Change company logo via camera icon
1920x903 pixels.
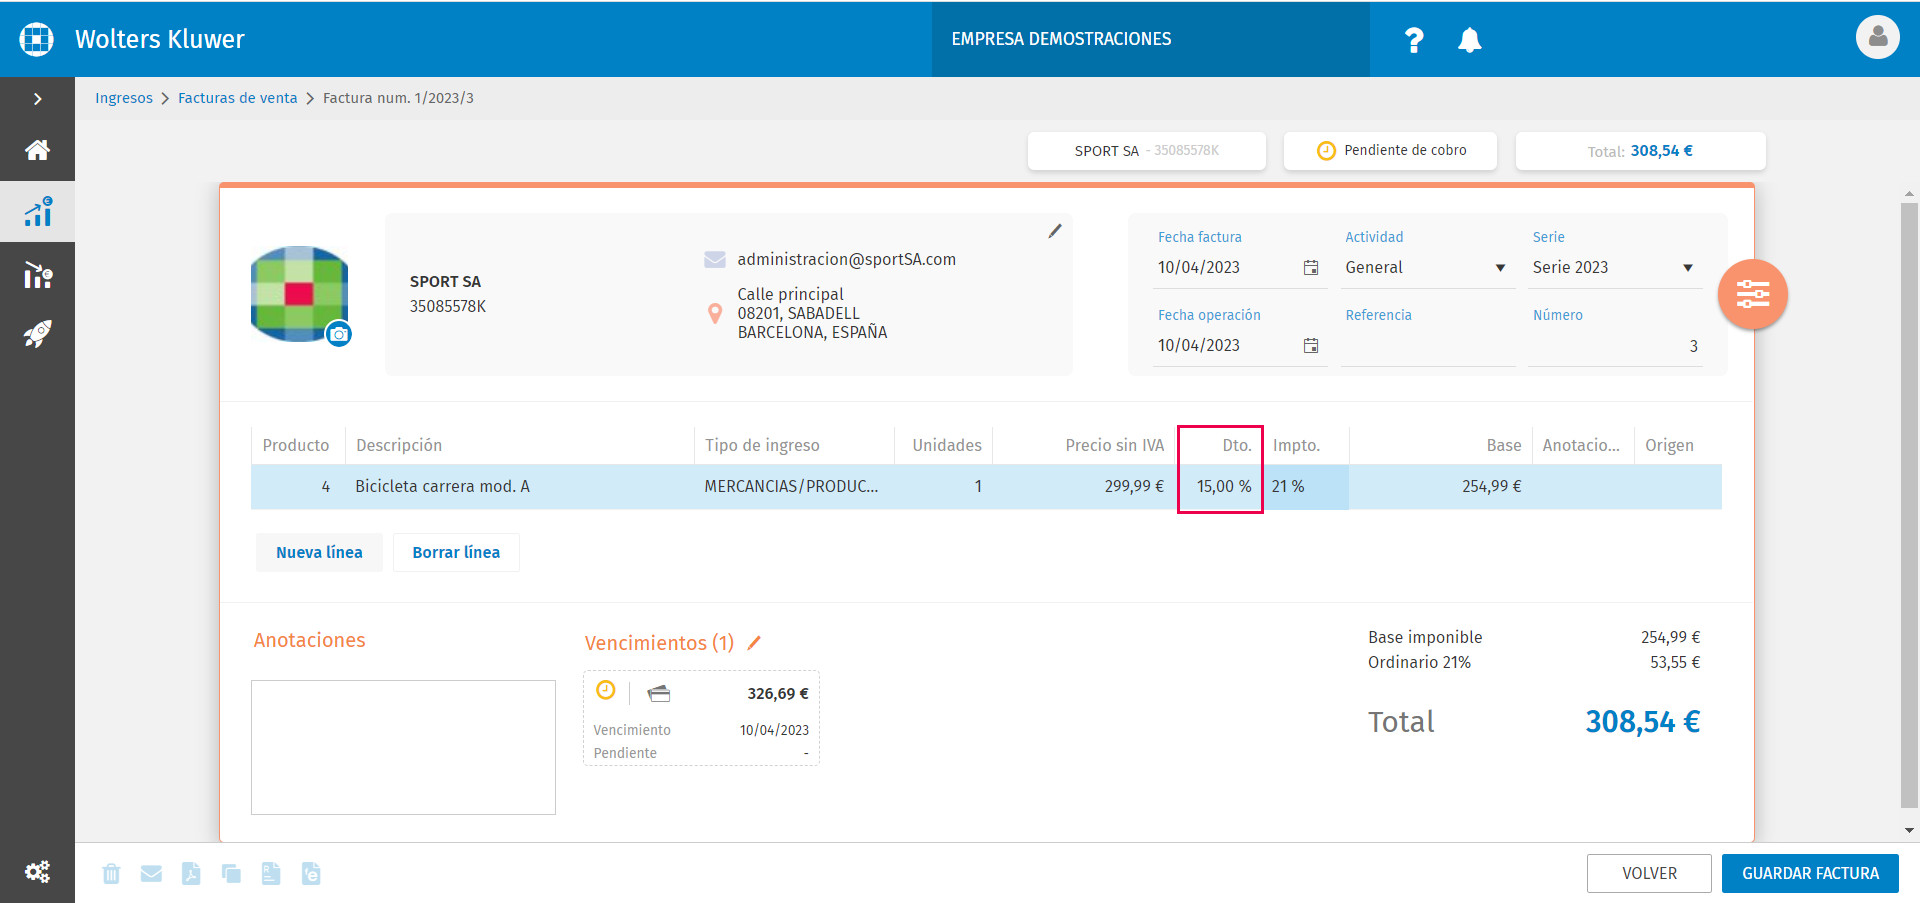pos(339,334)
